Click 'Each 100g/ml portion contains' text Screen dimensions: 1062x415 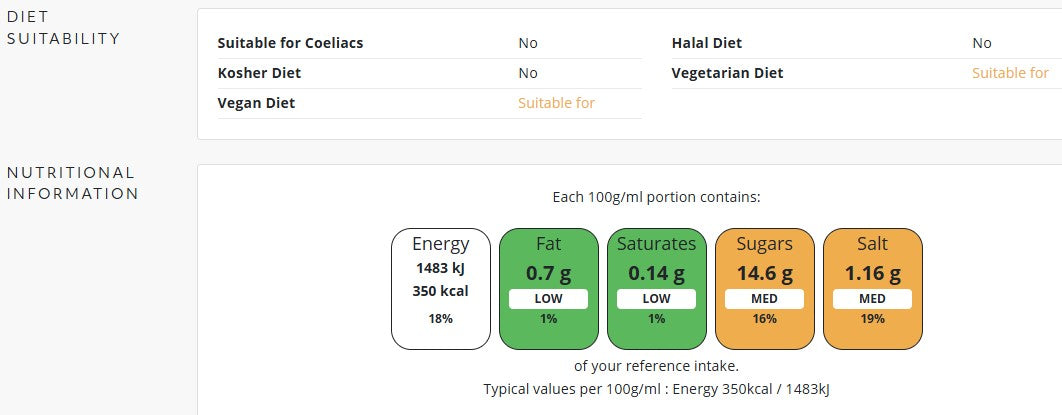pyautogui.click(x=656, y=198)
